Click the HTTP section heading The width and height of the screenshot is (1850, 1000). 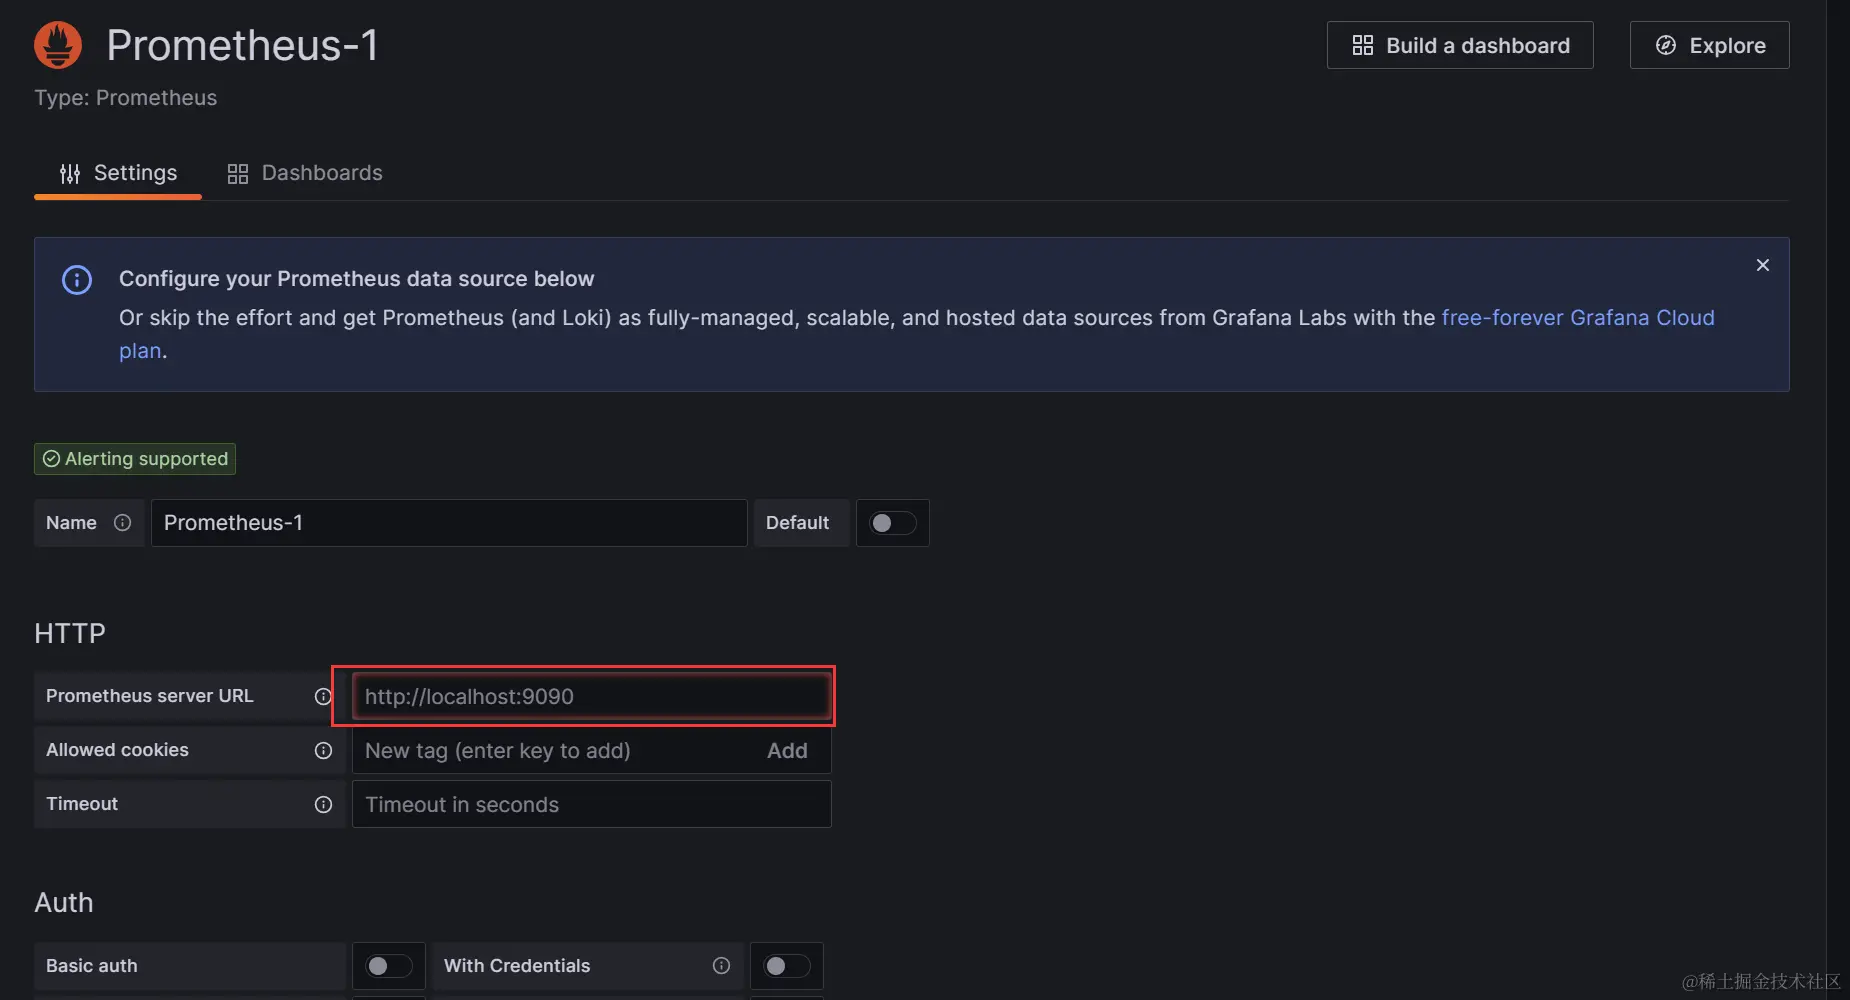click(x=70, y=633)
